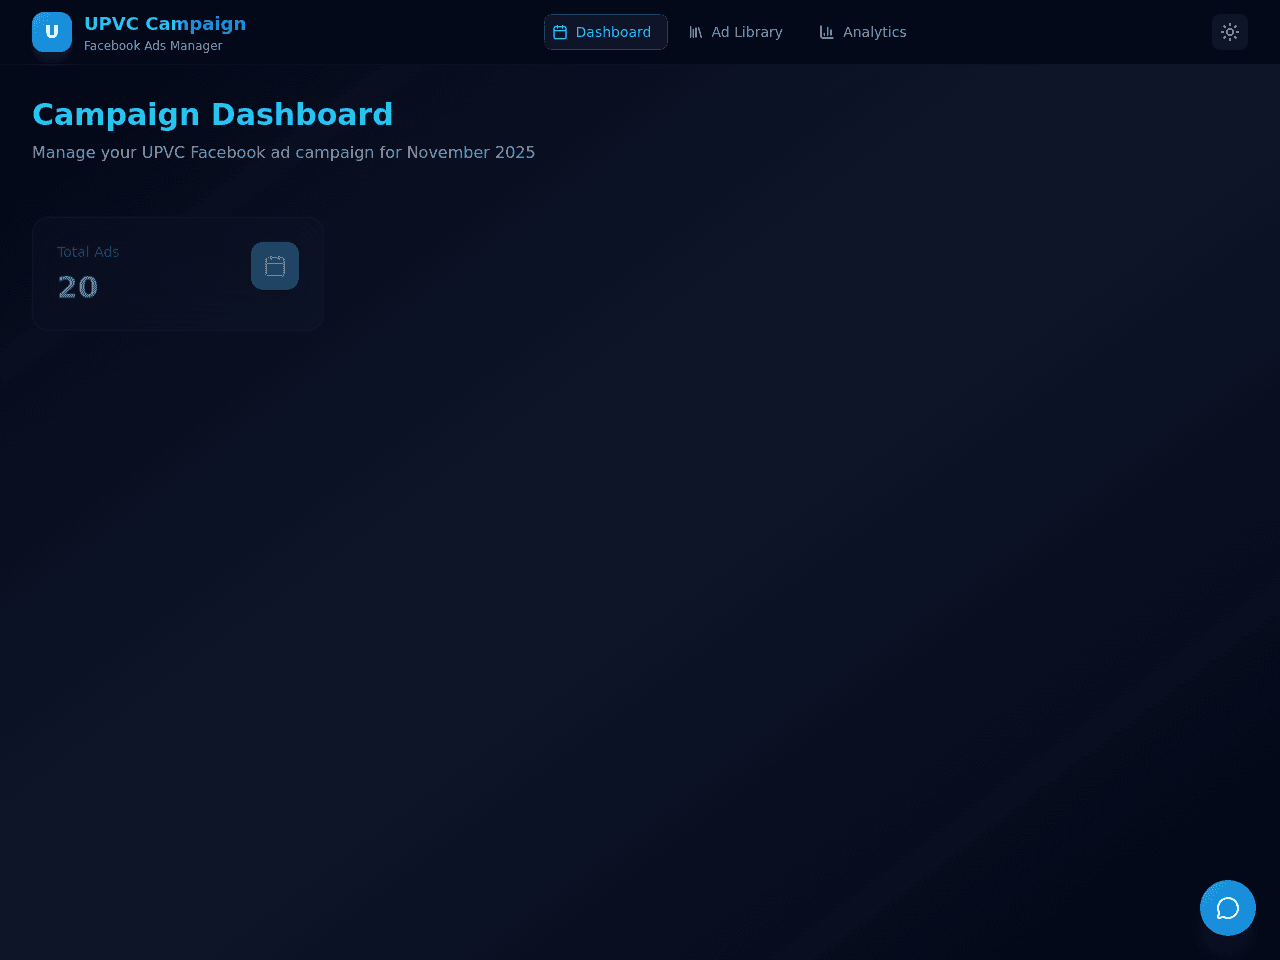This screenshot has height=960, width=1280.
Task: Click the books icon beside Ad Library
Action: (696, 32)
